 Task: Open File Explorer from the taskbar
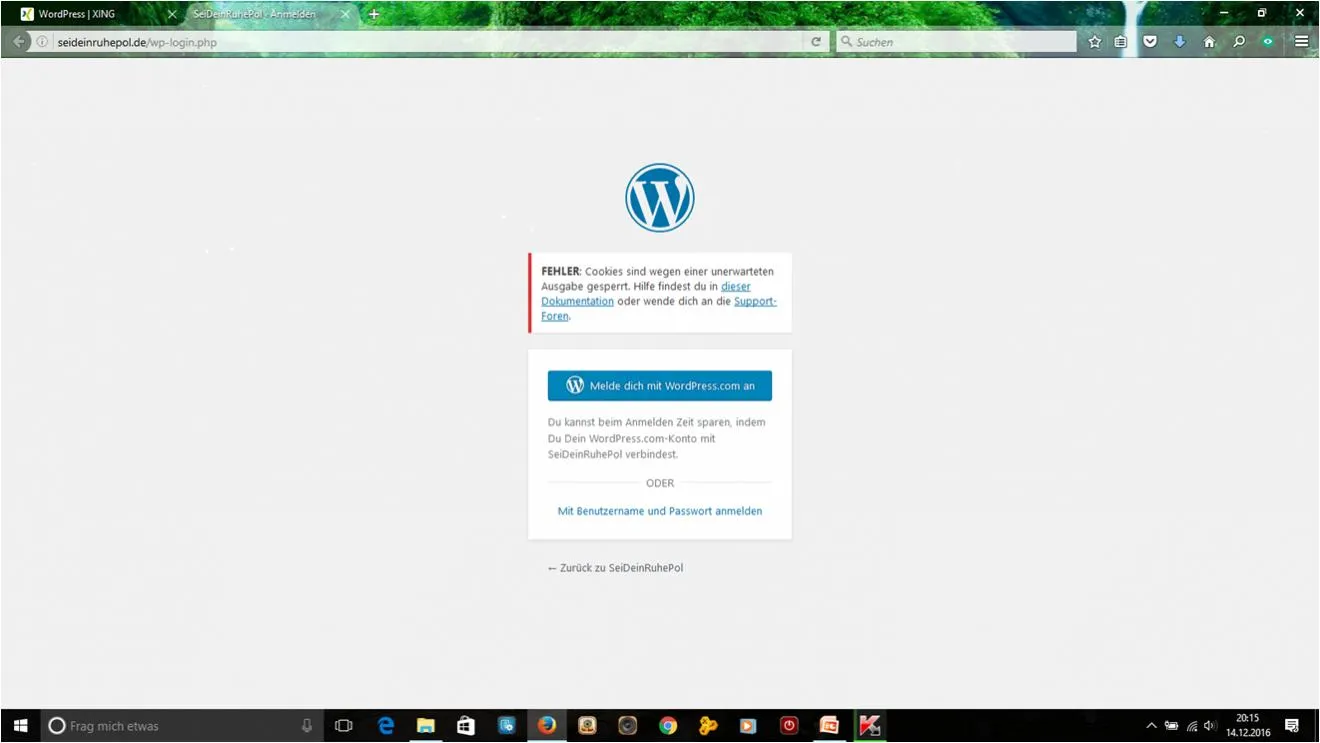[426, 726]
